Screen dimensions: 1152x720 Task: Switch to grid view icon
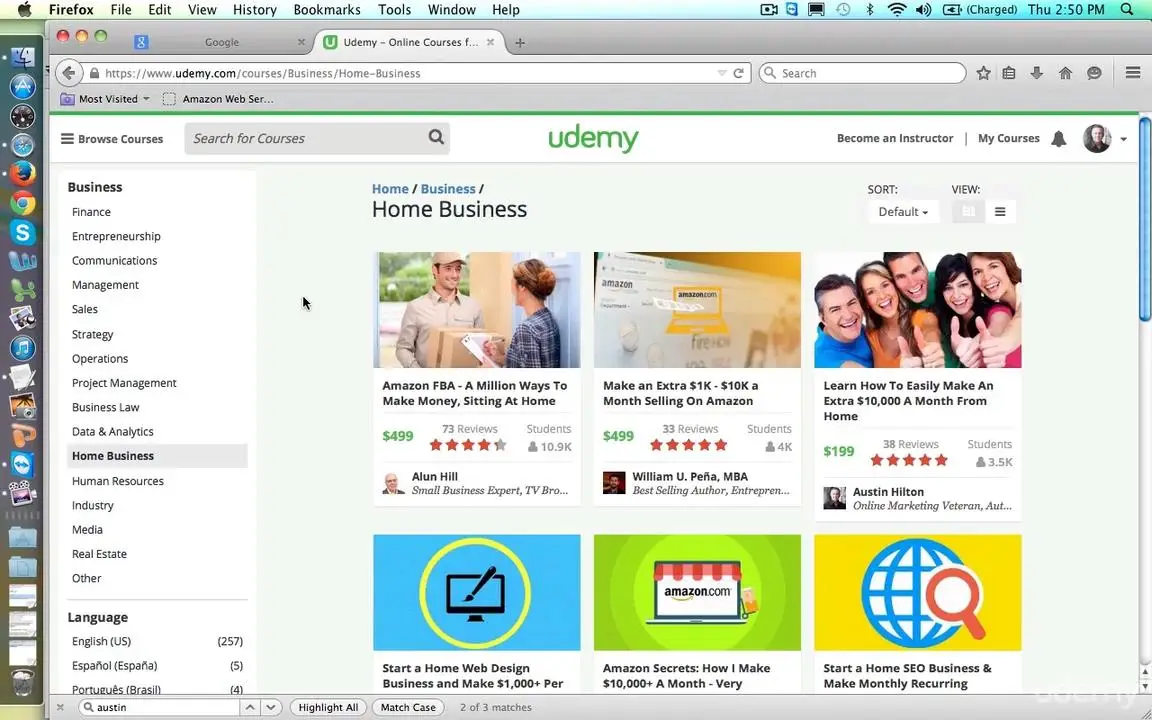coord(968,212)
